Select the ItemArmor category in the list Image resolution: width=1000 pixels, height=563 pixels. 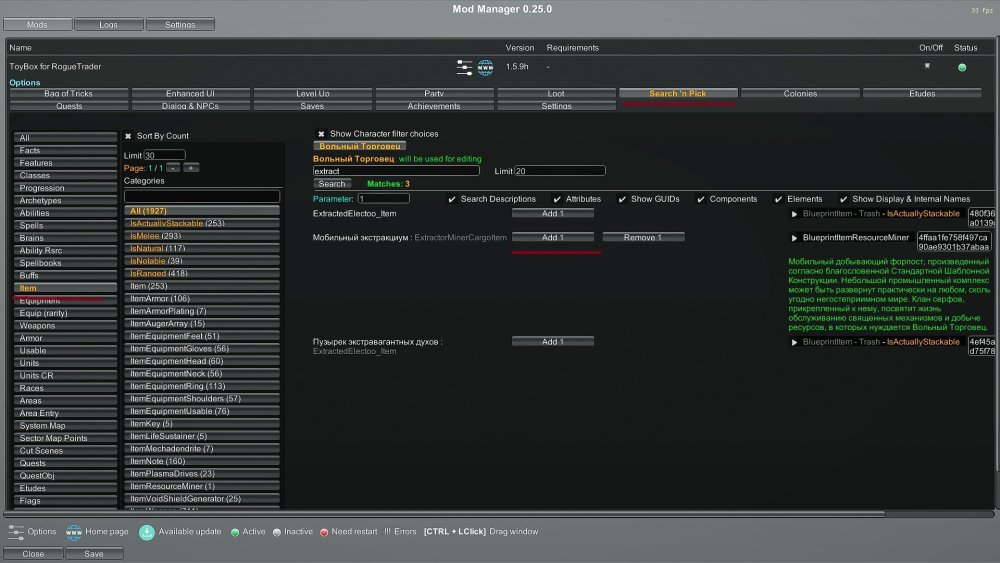(x=203, y=298)
